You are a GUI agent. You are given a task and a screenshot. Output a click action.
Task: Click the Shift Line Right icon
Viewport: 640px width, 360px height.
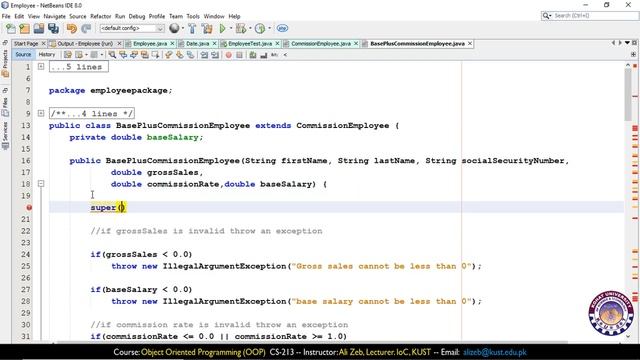coord(215,54)
